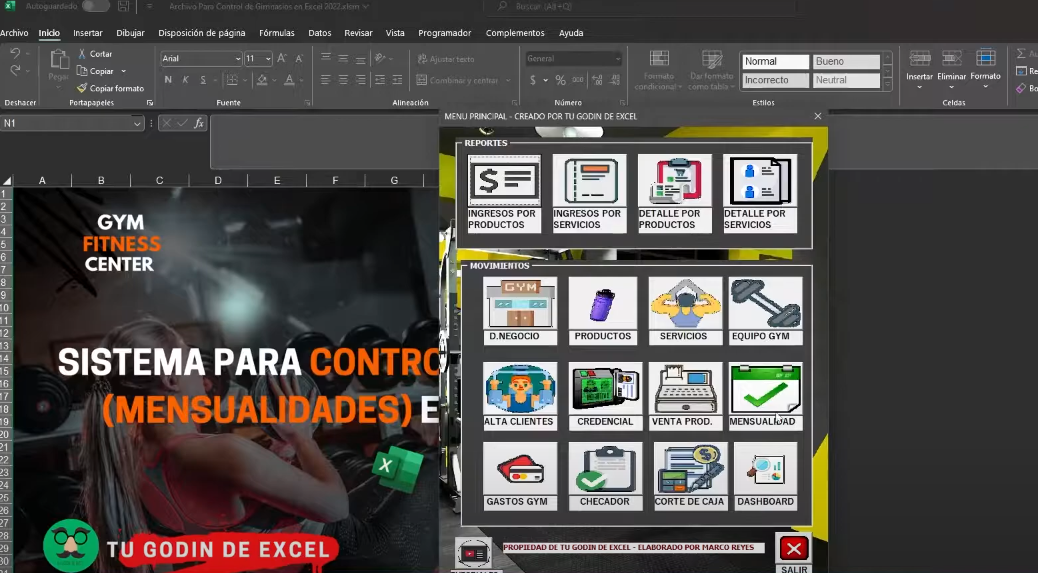
Task: Click the Buscar search box
Action: 642,6
